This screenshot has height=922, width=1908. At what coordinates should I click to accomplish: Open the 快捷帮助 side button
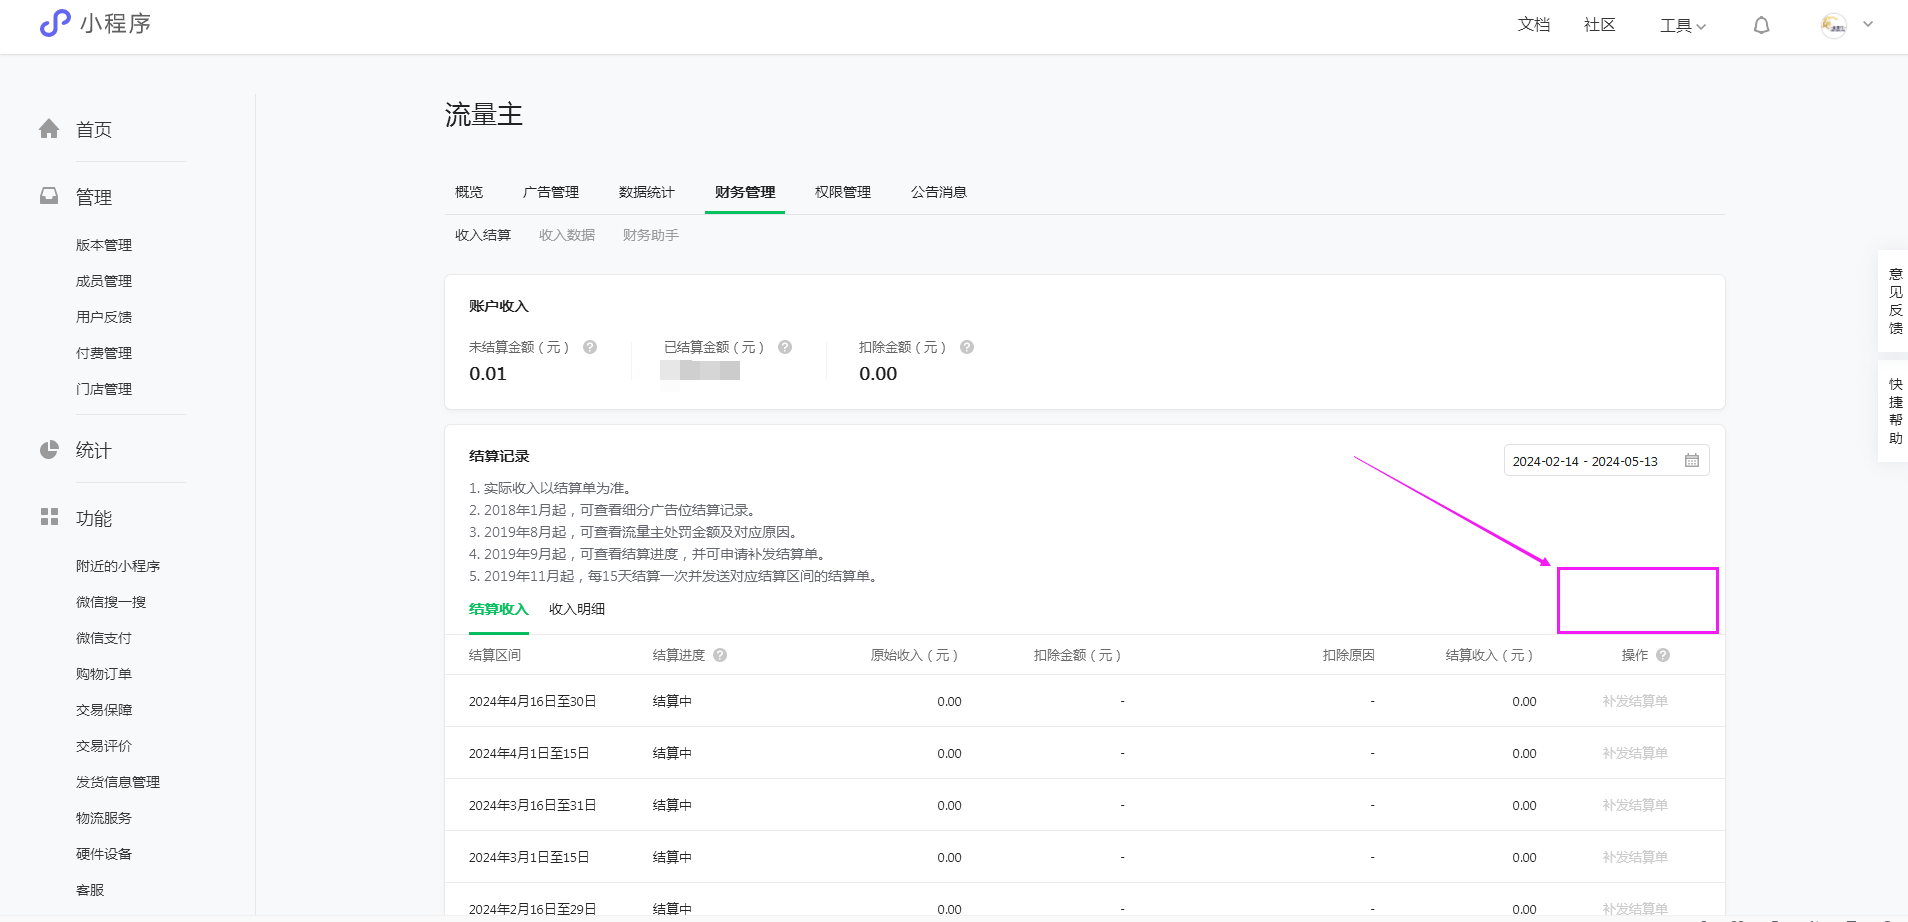coord(1894,411)
